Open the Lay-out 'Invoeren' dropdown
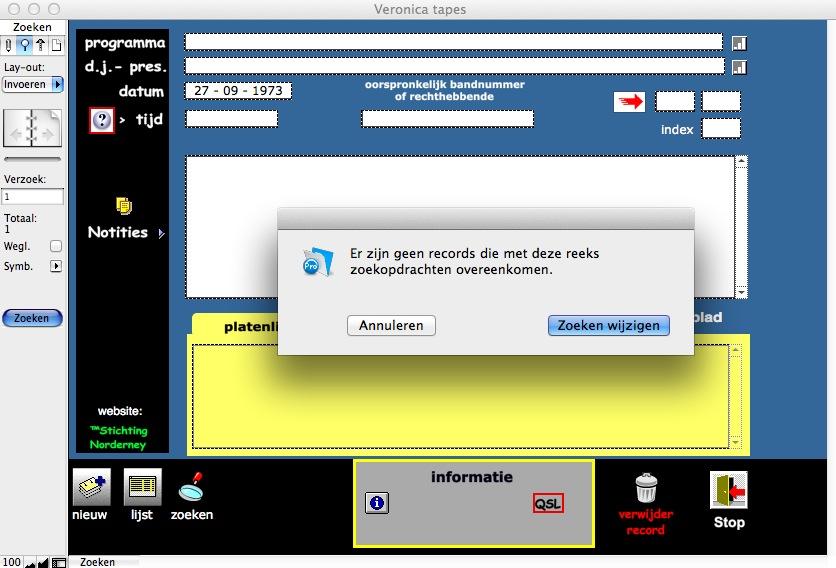The height and width of the screenshot is (568, 836). coord(32,85)
